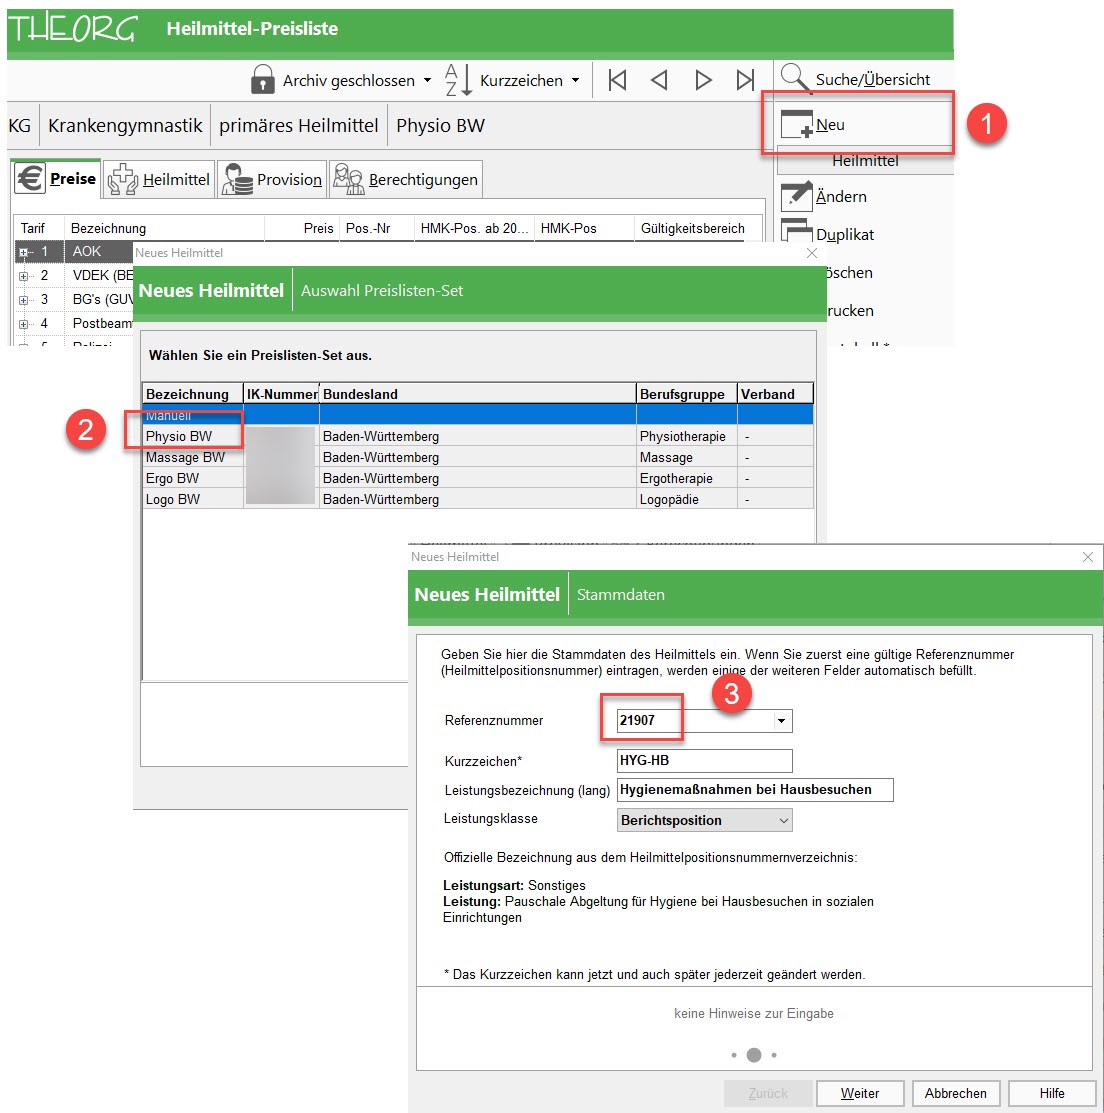
Task: Open the Provision tab
Action: pos(272,179)
